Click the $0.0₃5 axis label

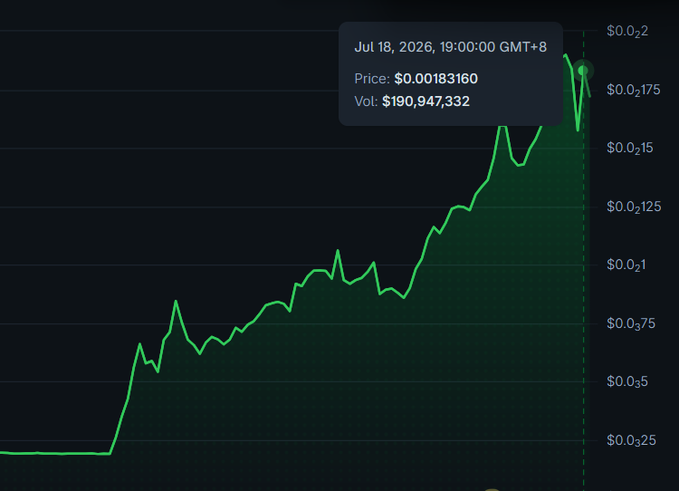click(x=627, y=382)
